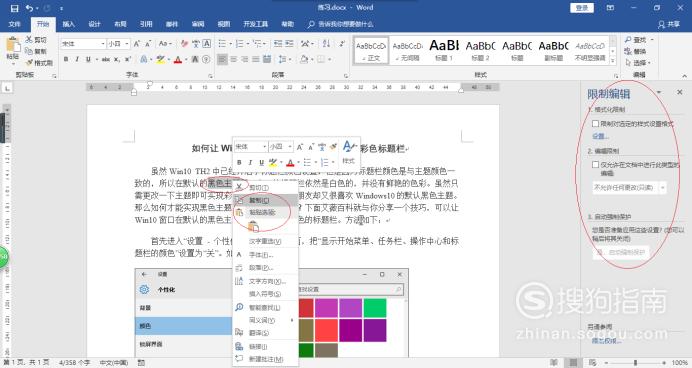Screen dimensions: 692x368
Task: Click the paste option icon in the context menu
Action: (253, 227)
